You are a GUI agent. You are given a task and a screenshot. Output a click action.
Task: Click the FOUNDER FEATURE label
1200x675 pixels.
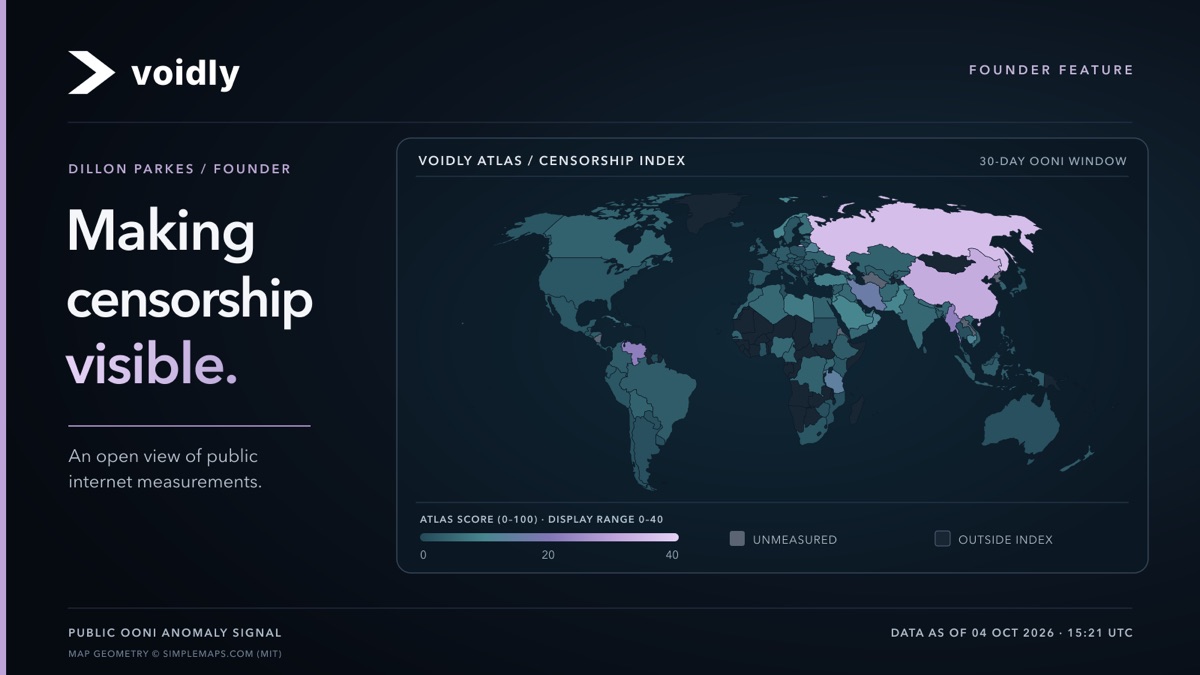[1051, 70]
